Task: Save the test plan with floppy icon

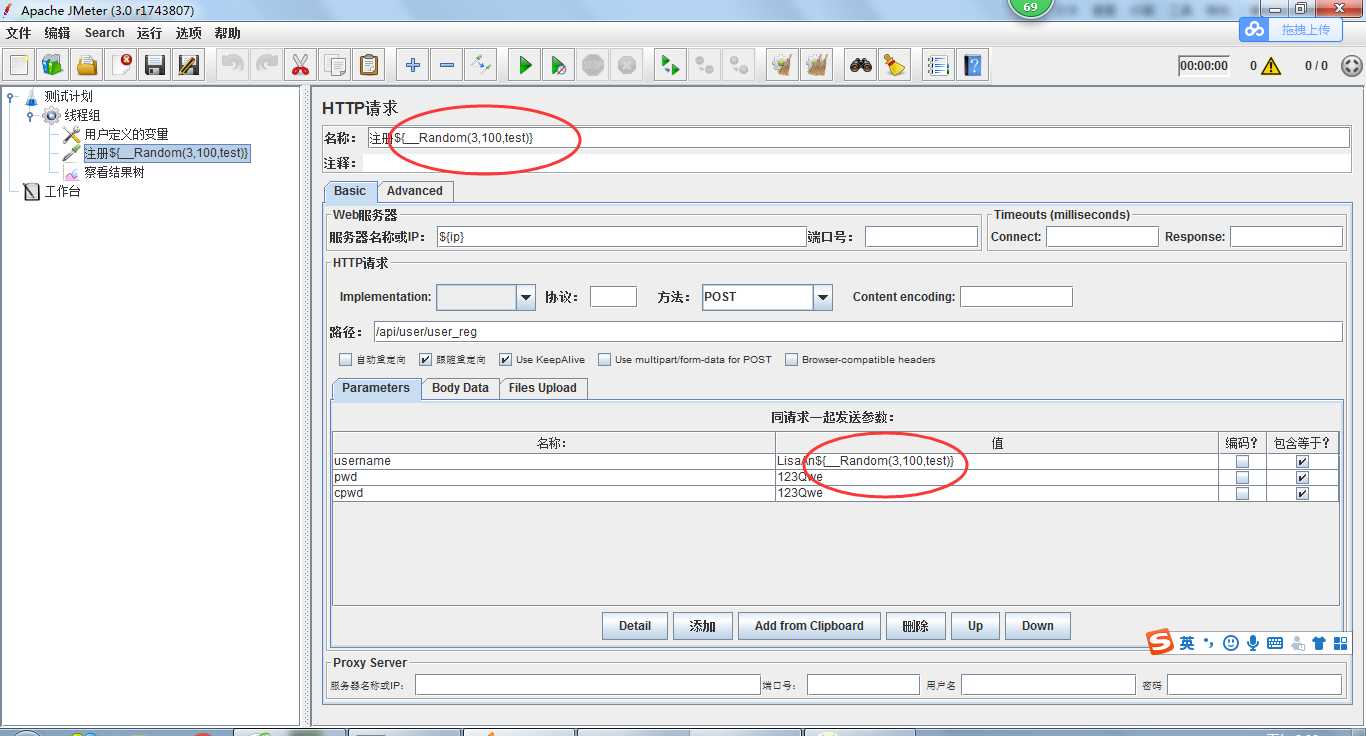Action: pyautogui.click(x=155, y=66)
